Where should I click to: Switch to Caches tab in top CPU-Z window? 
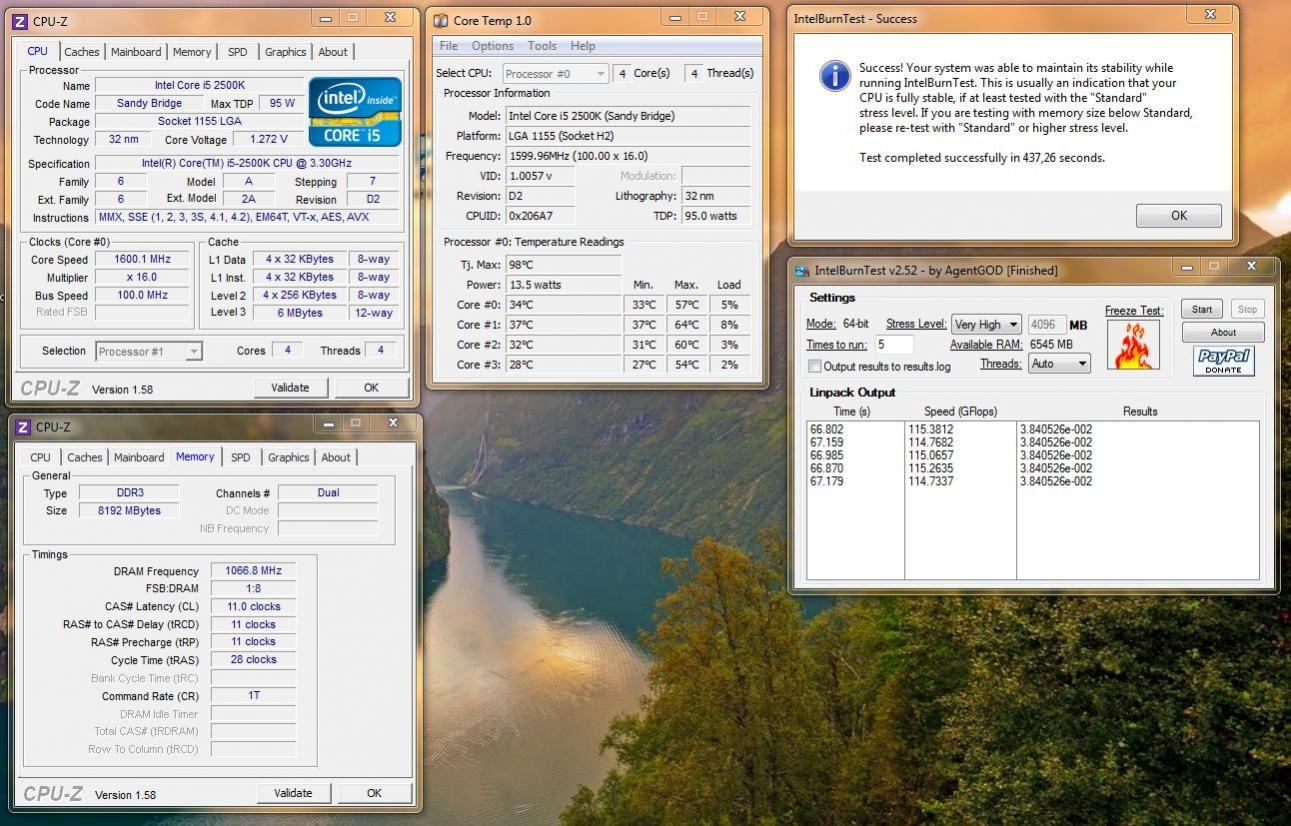click(82, 52)
